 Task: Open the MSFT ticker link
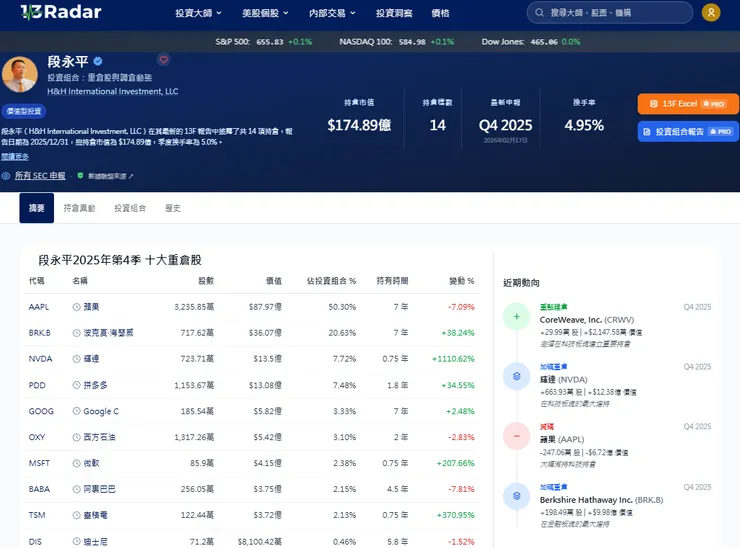[39, 463]
